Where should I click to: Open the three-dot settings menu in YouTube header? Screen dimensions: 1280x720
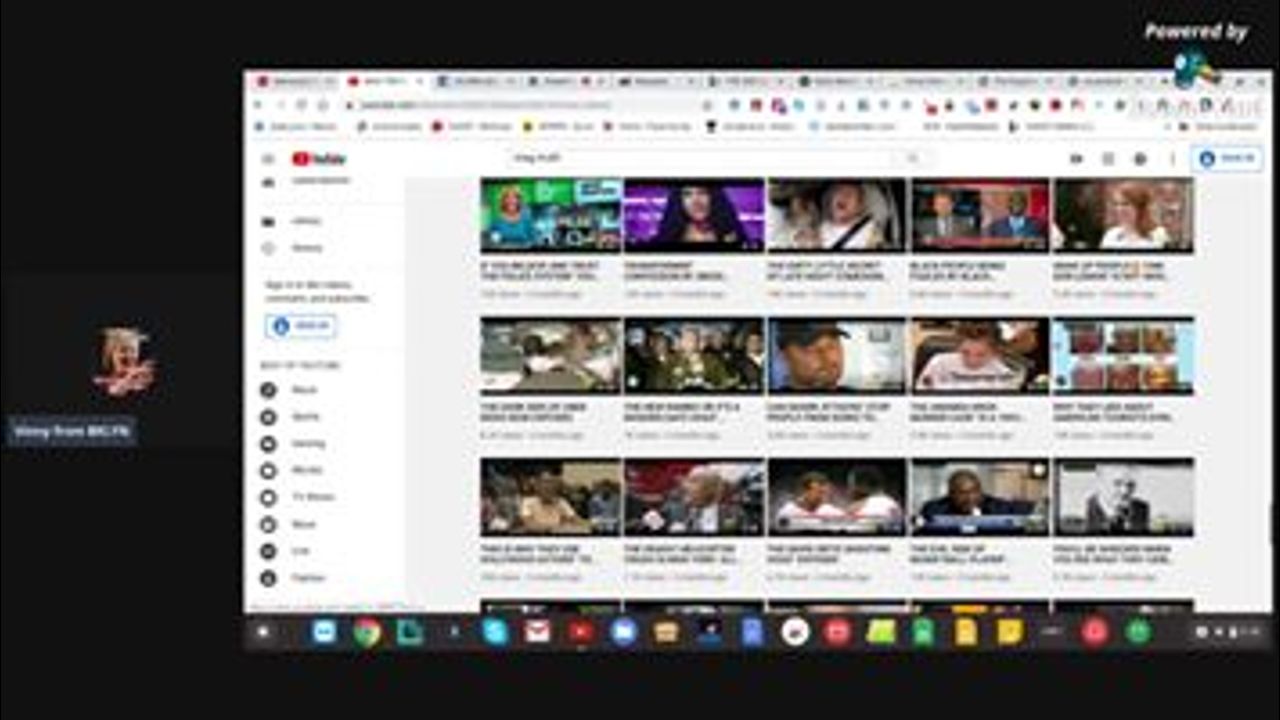click(x=1172, y=159)
